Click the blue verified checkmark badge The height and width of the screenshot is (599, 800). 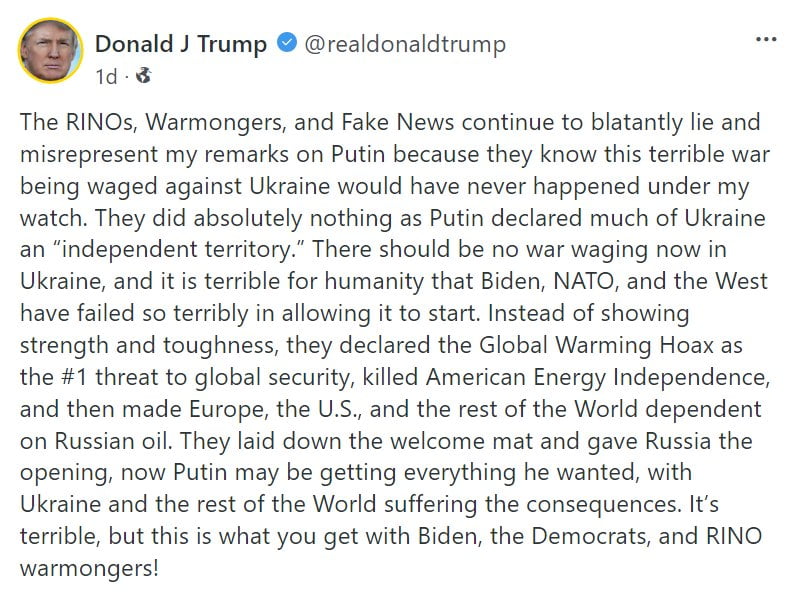[x=286, y=44]
